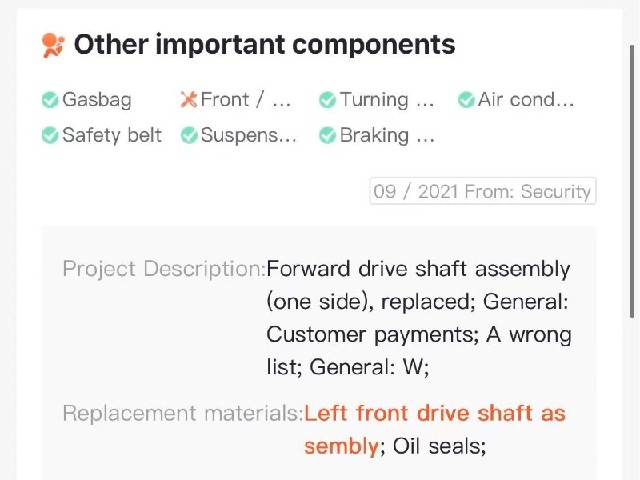Image resolution: width=640 pixels, height=480 pixels.
Task: Click the 09 / 2021 From: Security tag
Action: (483, 191)
